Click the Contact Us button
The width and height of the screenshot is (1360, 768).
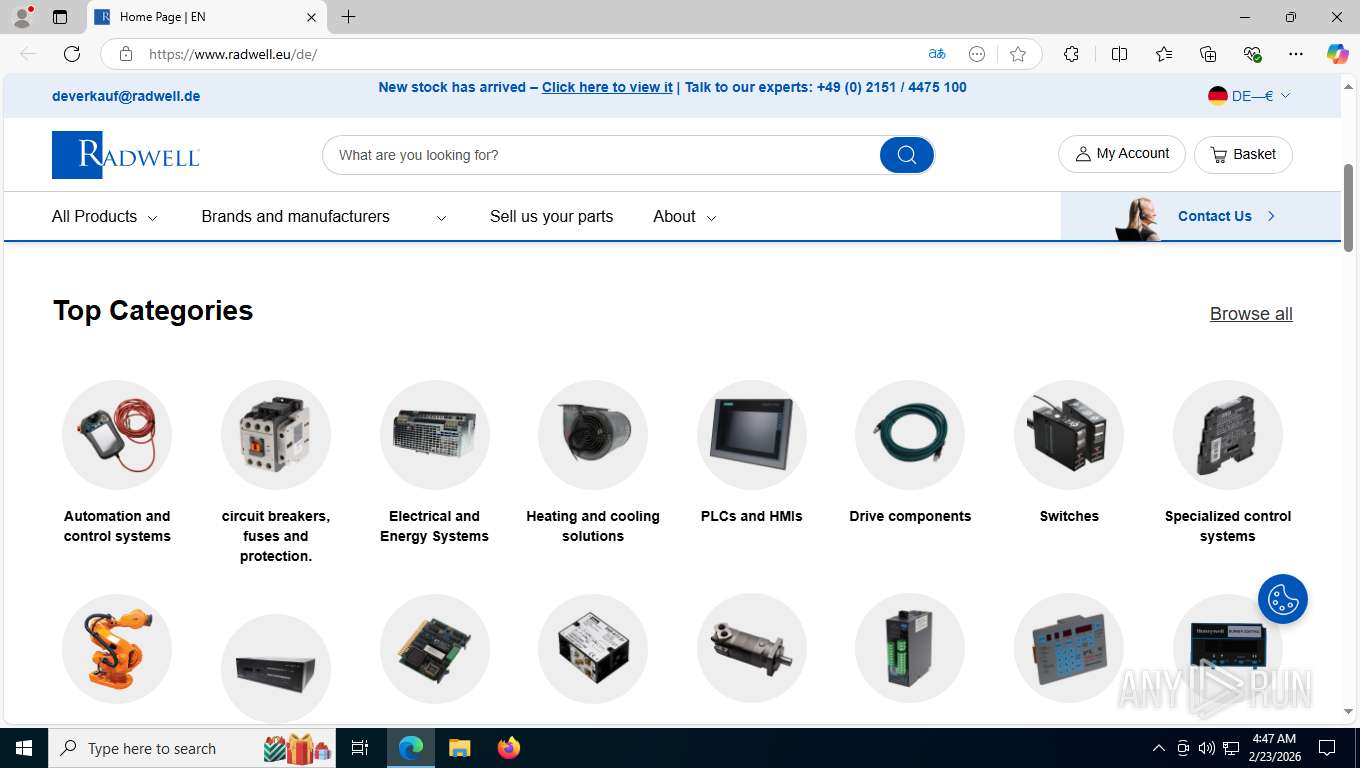click(1201, 216)
